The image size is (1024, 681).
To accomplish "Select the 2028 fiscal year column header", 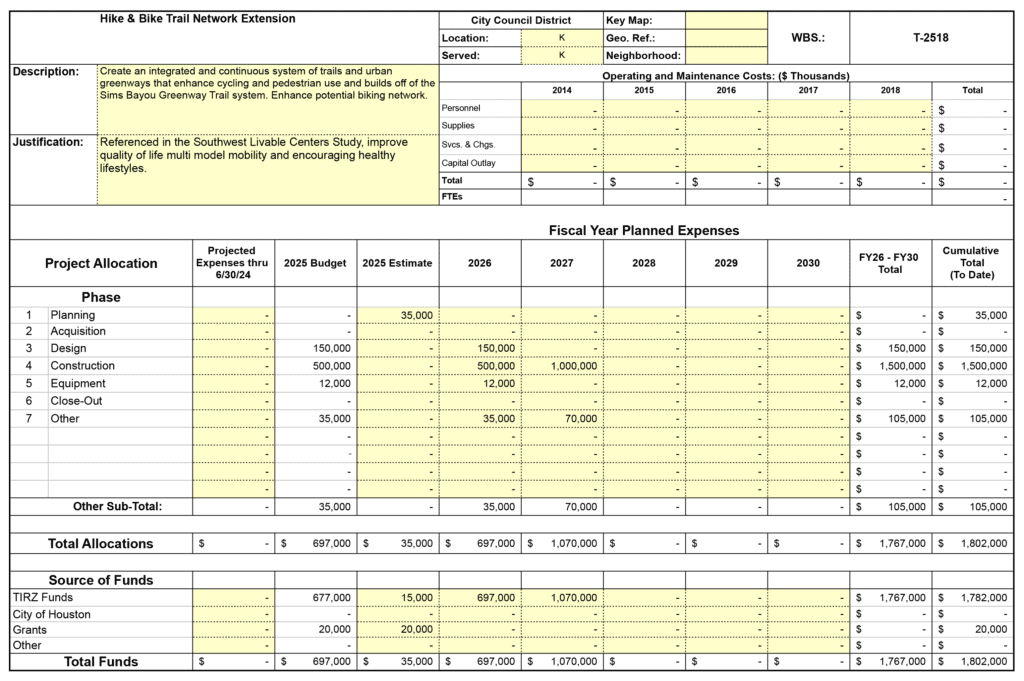I will [x=644, y=263].
